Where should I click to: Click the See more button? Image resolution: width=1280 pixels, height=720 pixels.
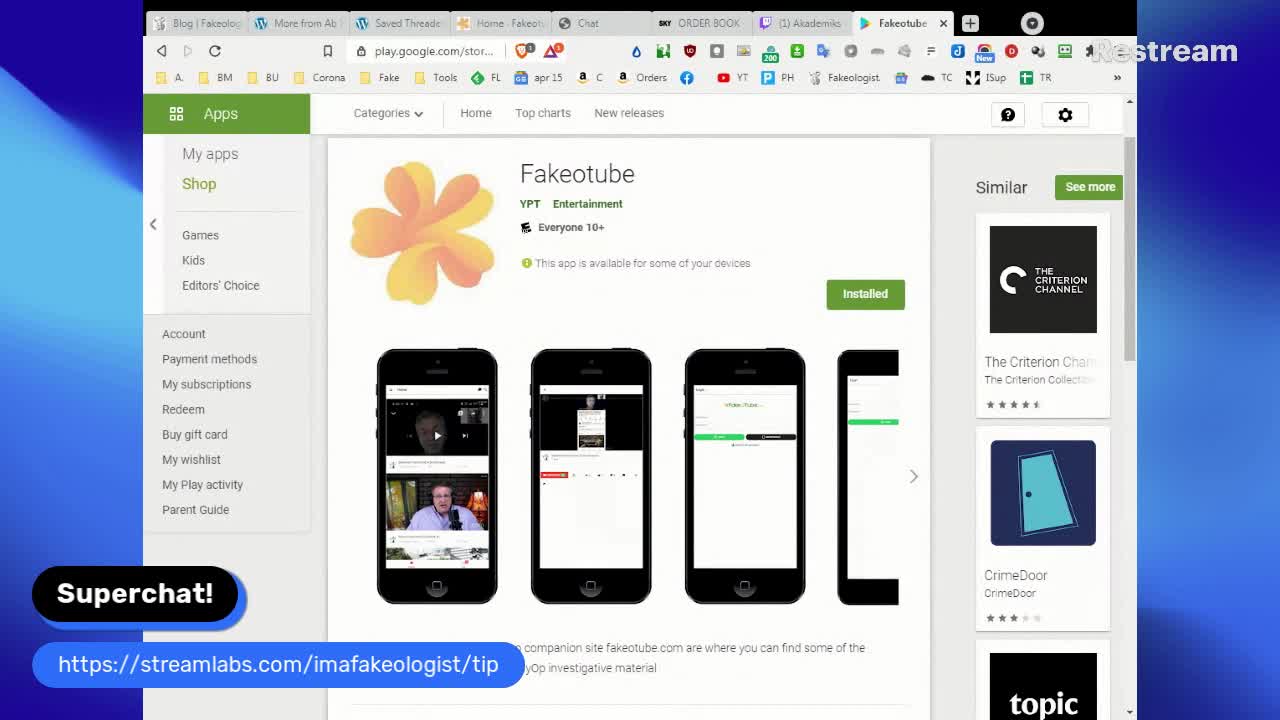pyautogui.click(x=1089, y=187)
